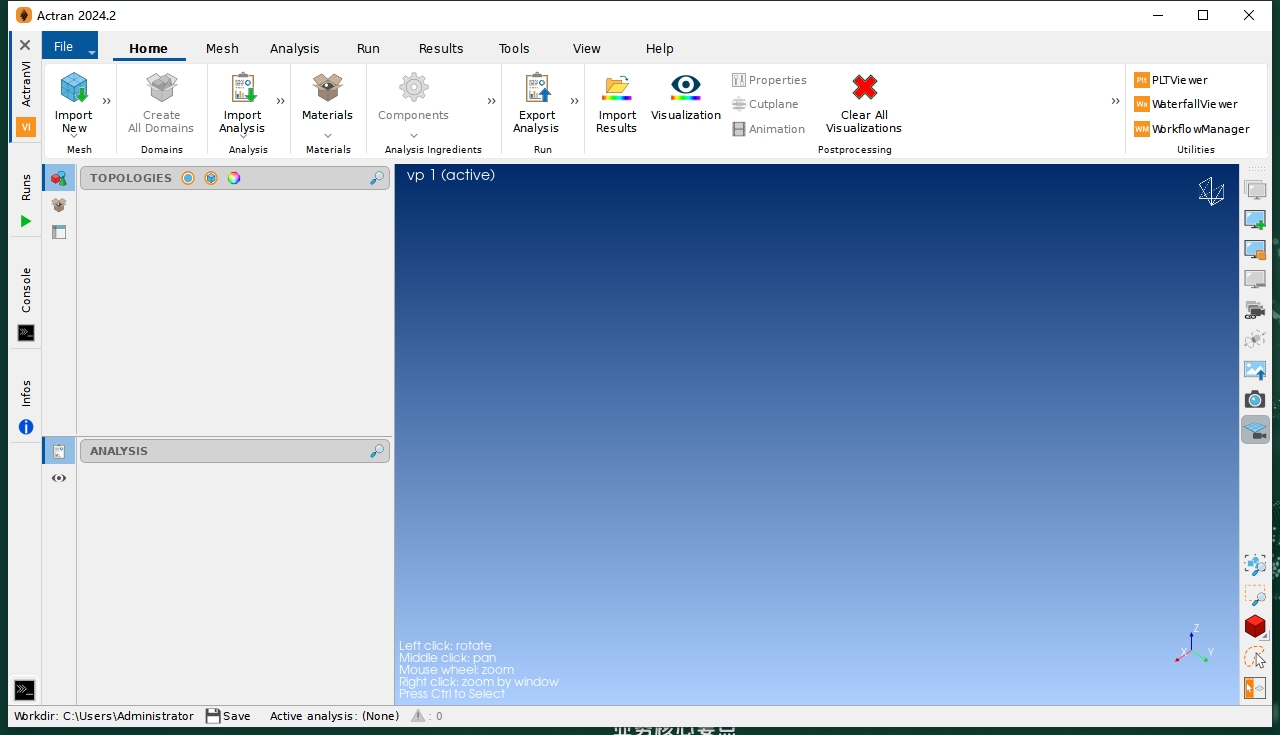
Task: Toggle the selection mode icon at toolbar bottom
Action: click(1255, 688)
